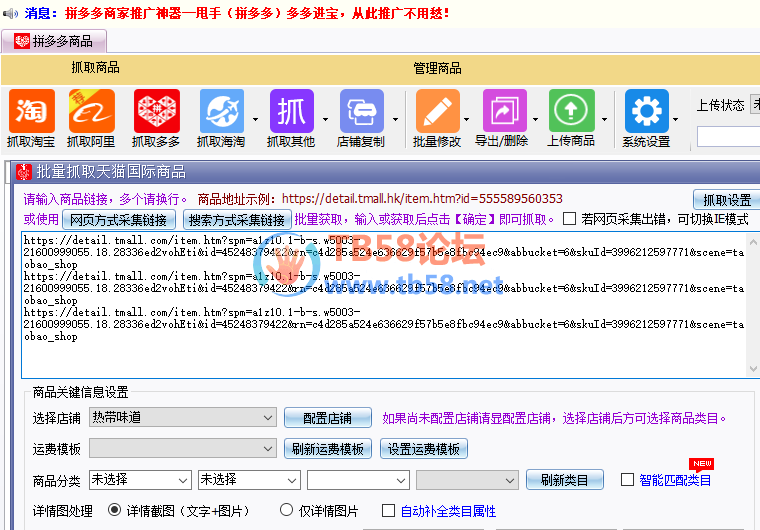760x530 pixels.
Task: Click the speaker icon beside 消息
Action: 10,13
